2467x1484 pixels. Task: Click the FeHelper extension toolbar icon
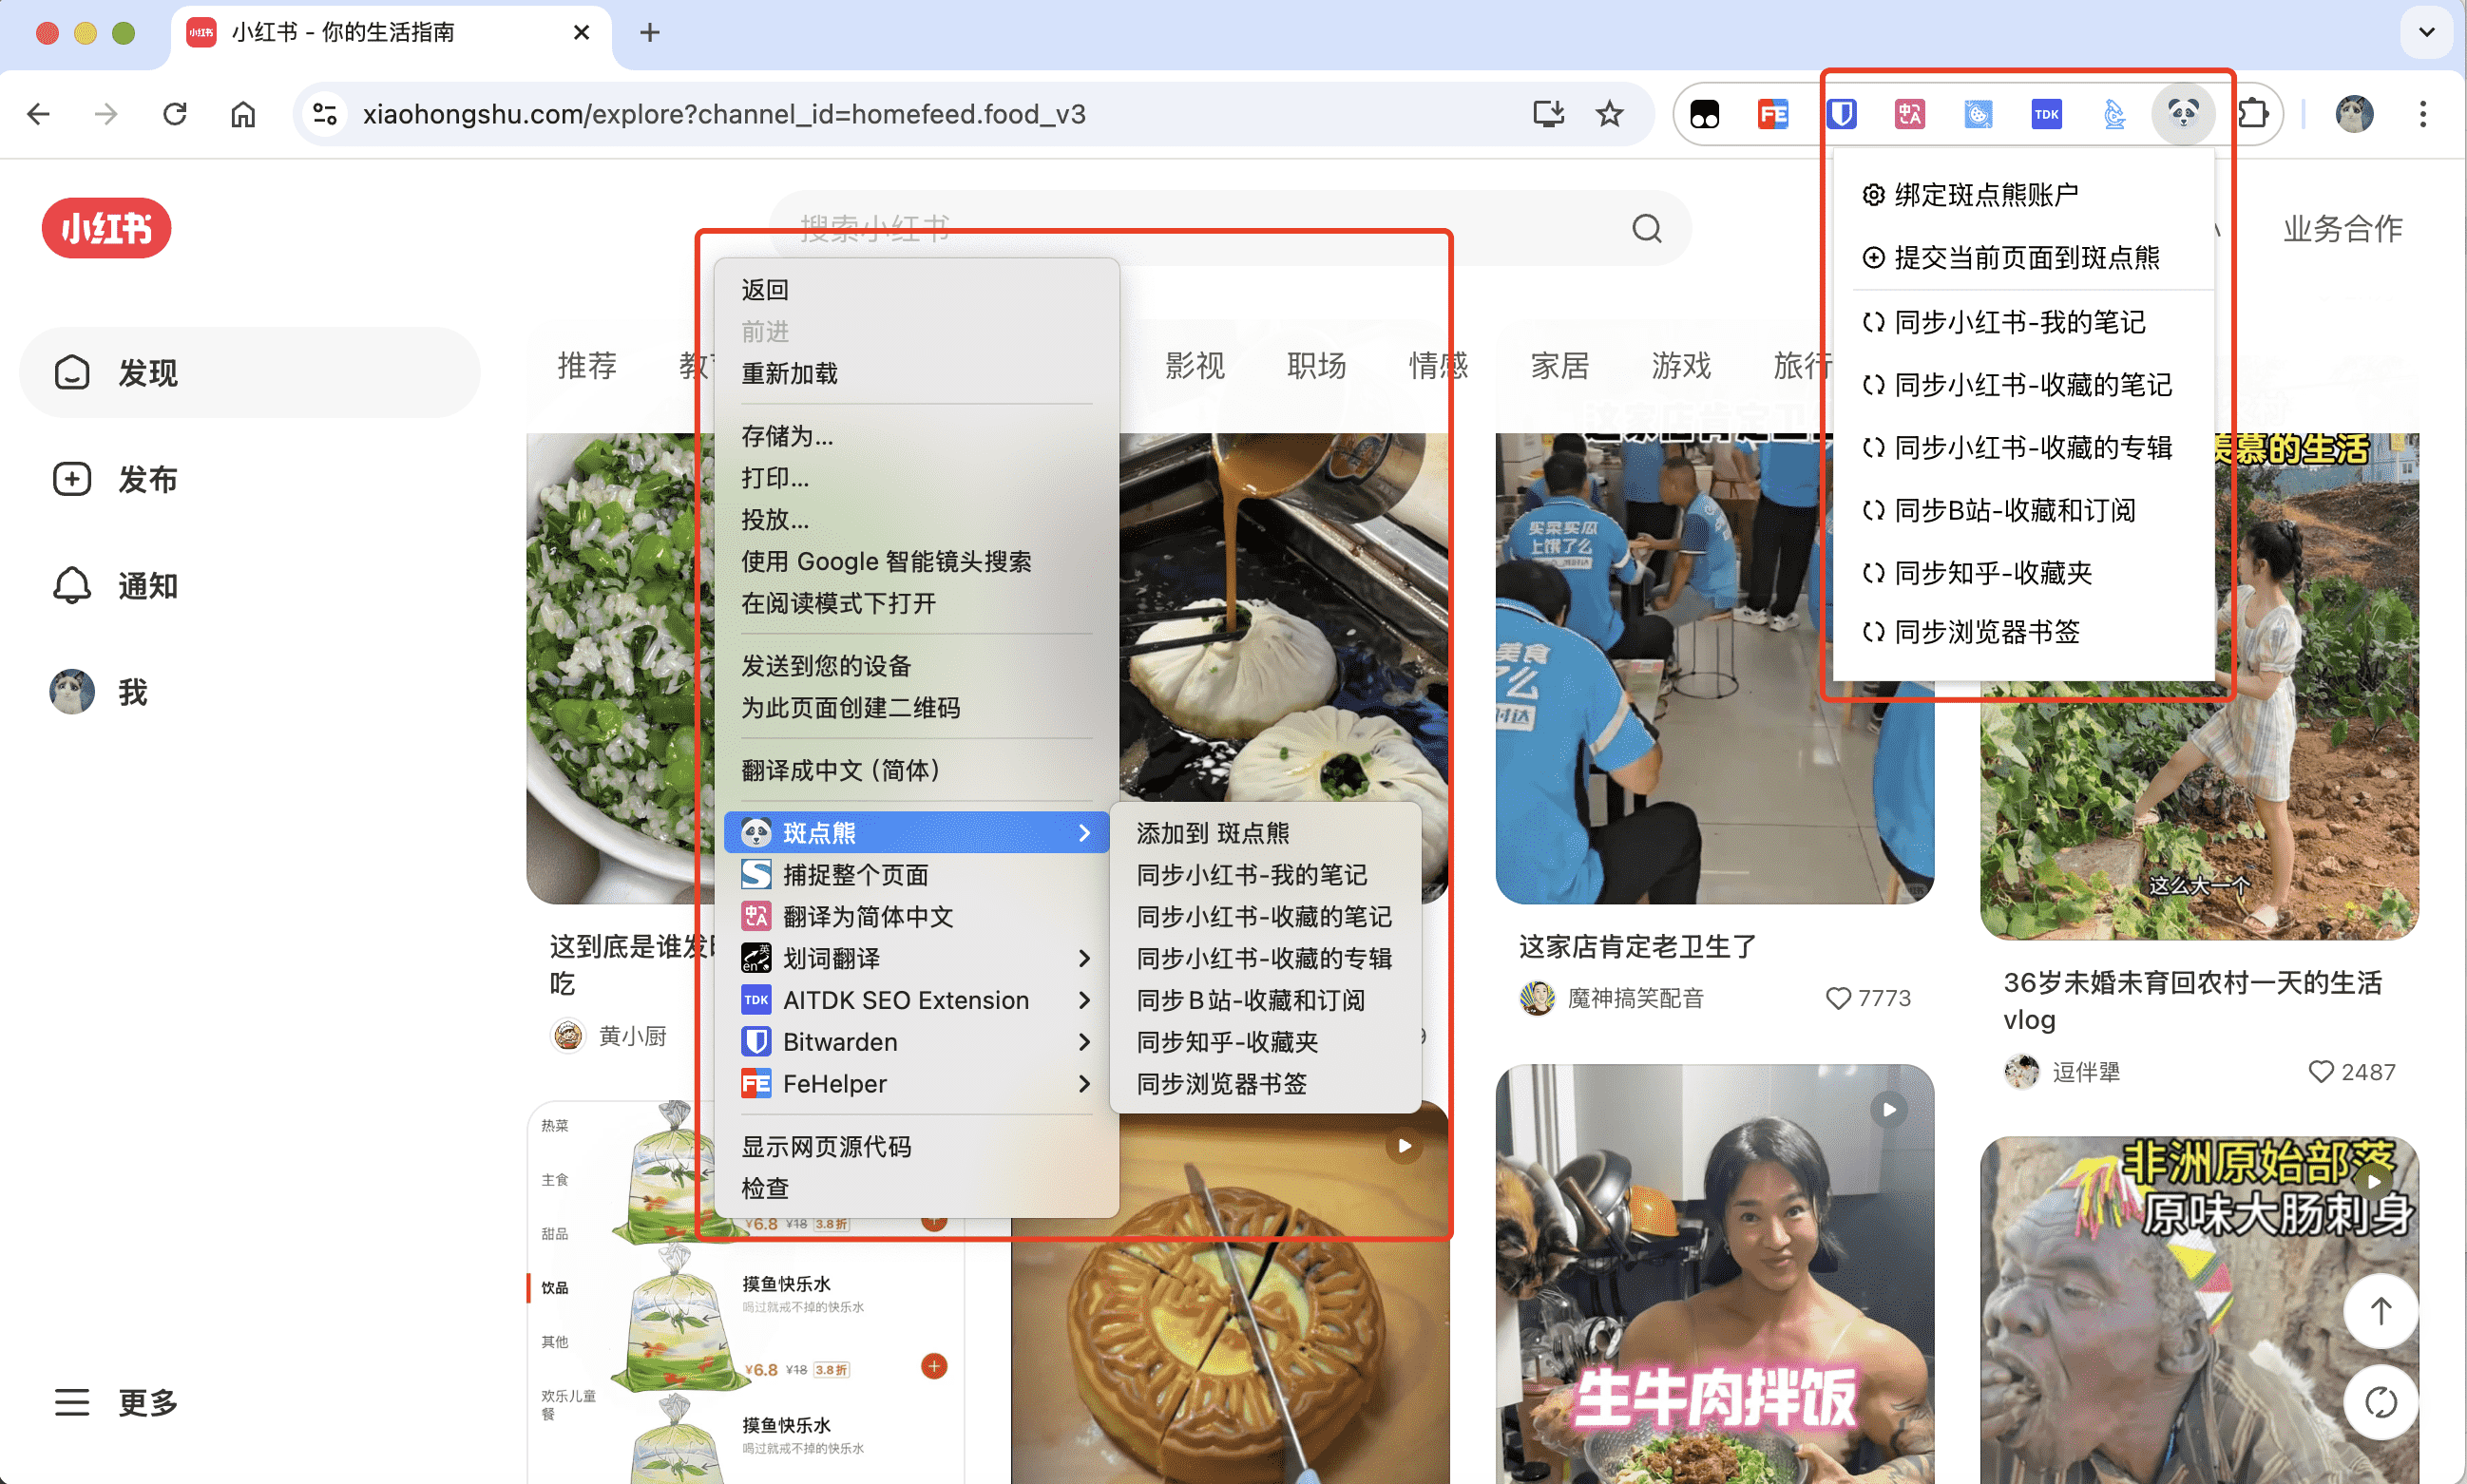1774,113
